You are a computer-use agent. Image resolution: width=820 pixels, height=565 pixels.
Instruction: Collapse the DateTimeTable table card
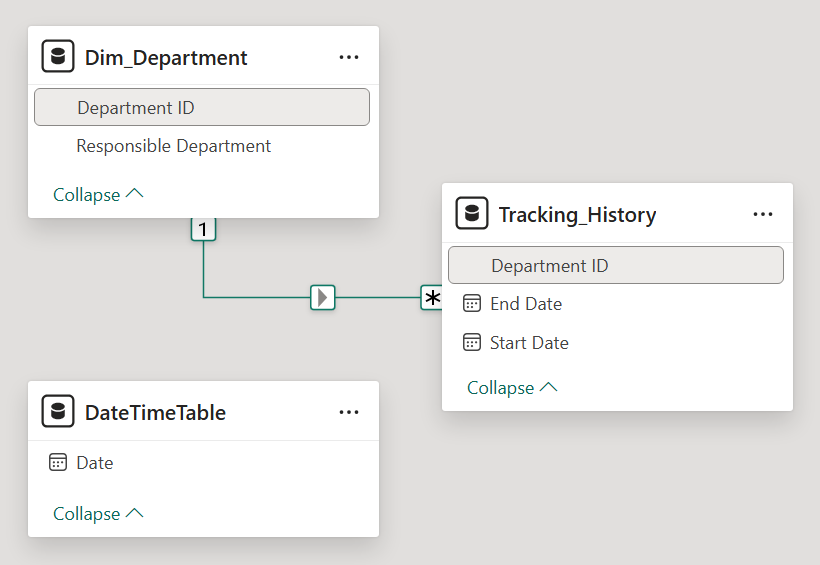pyautogui.click(x=98, y=514)
